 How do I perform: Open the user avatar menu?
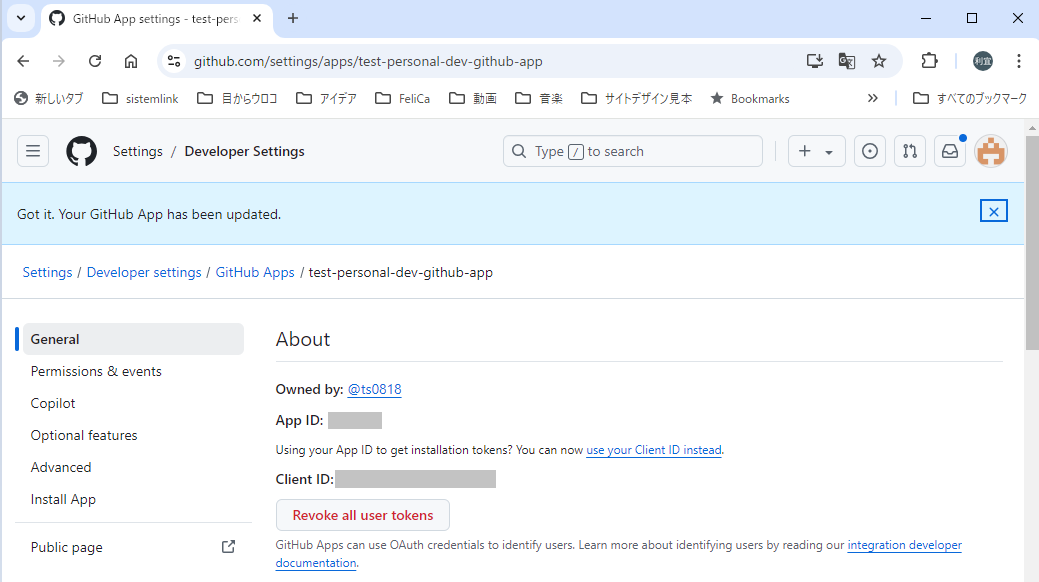[x=991, y=151]
